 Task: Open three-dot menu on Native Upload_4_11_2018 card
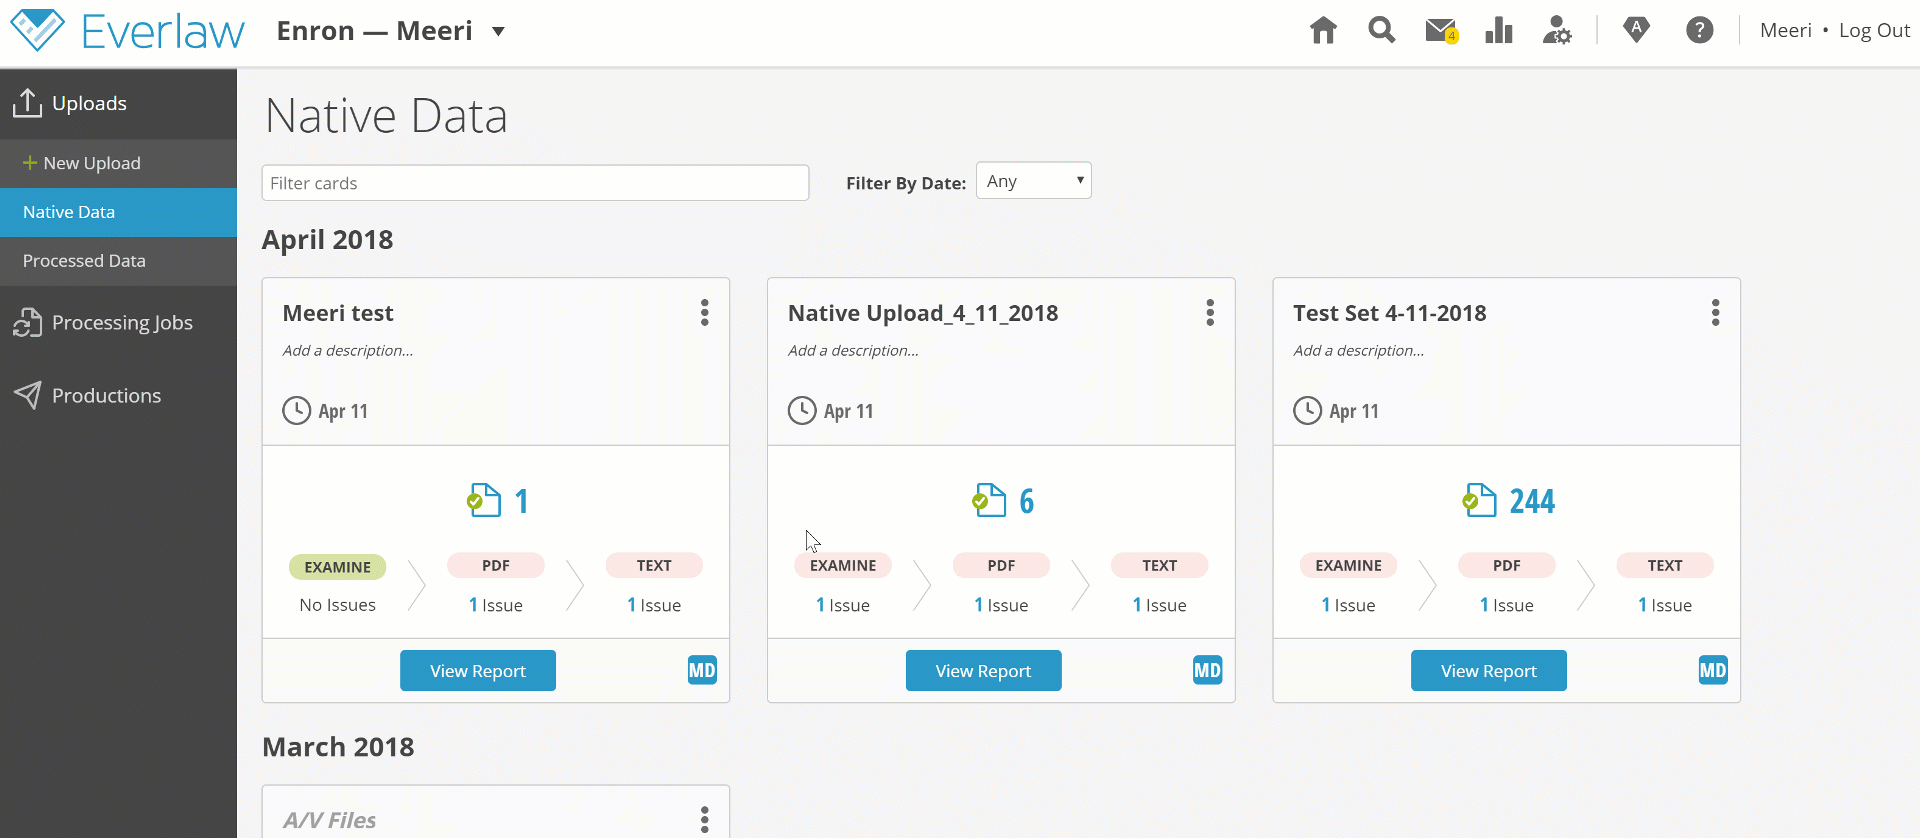[1210, 313]
